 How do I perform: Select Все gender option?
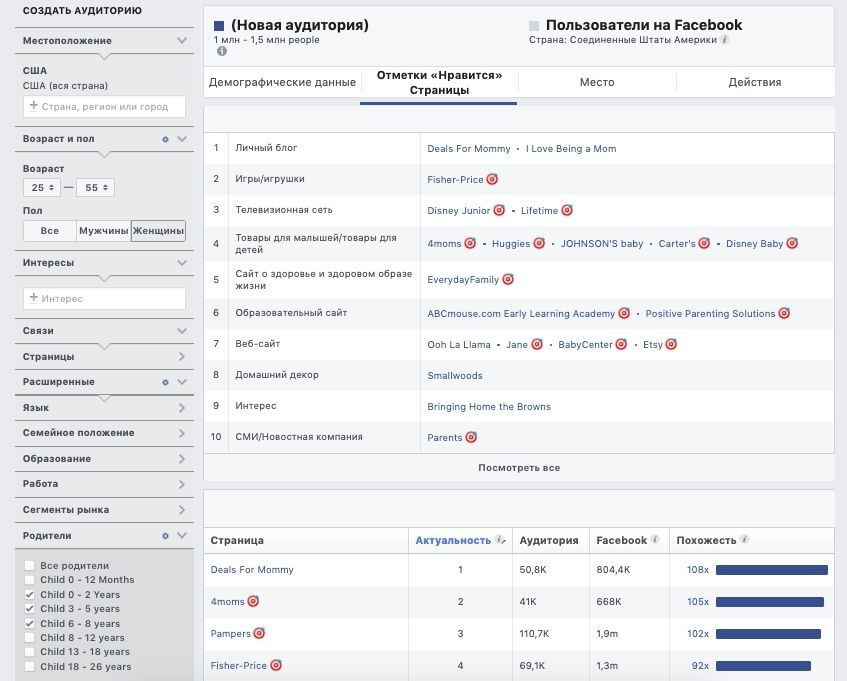point(50,231)
